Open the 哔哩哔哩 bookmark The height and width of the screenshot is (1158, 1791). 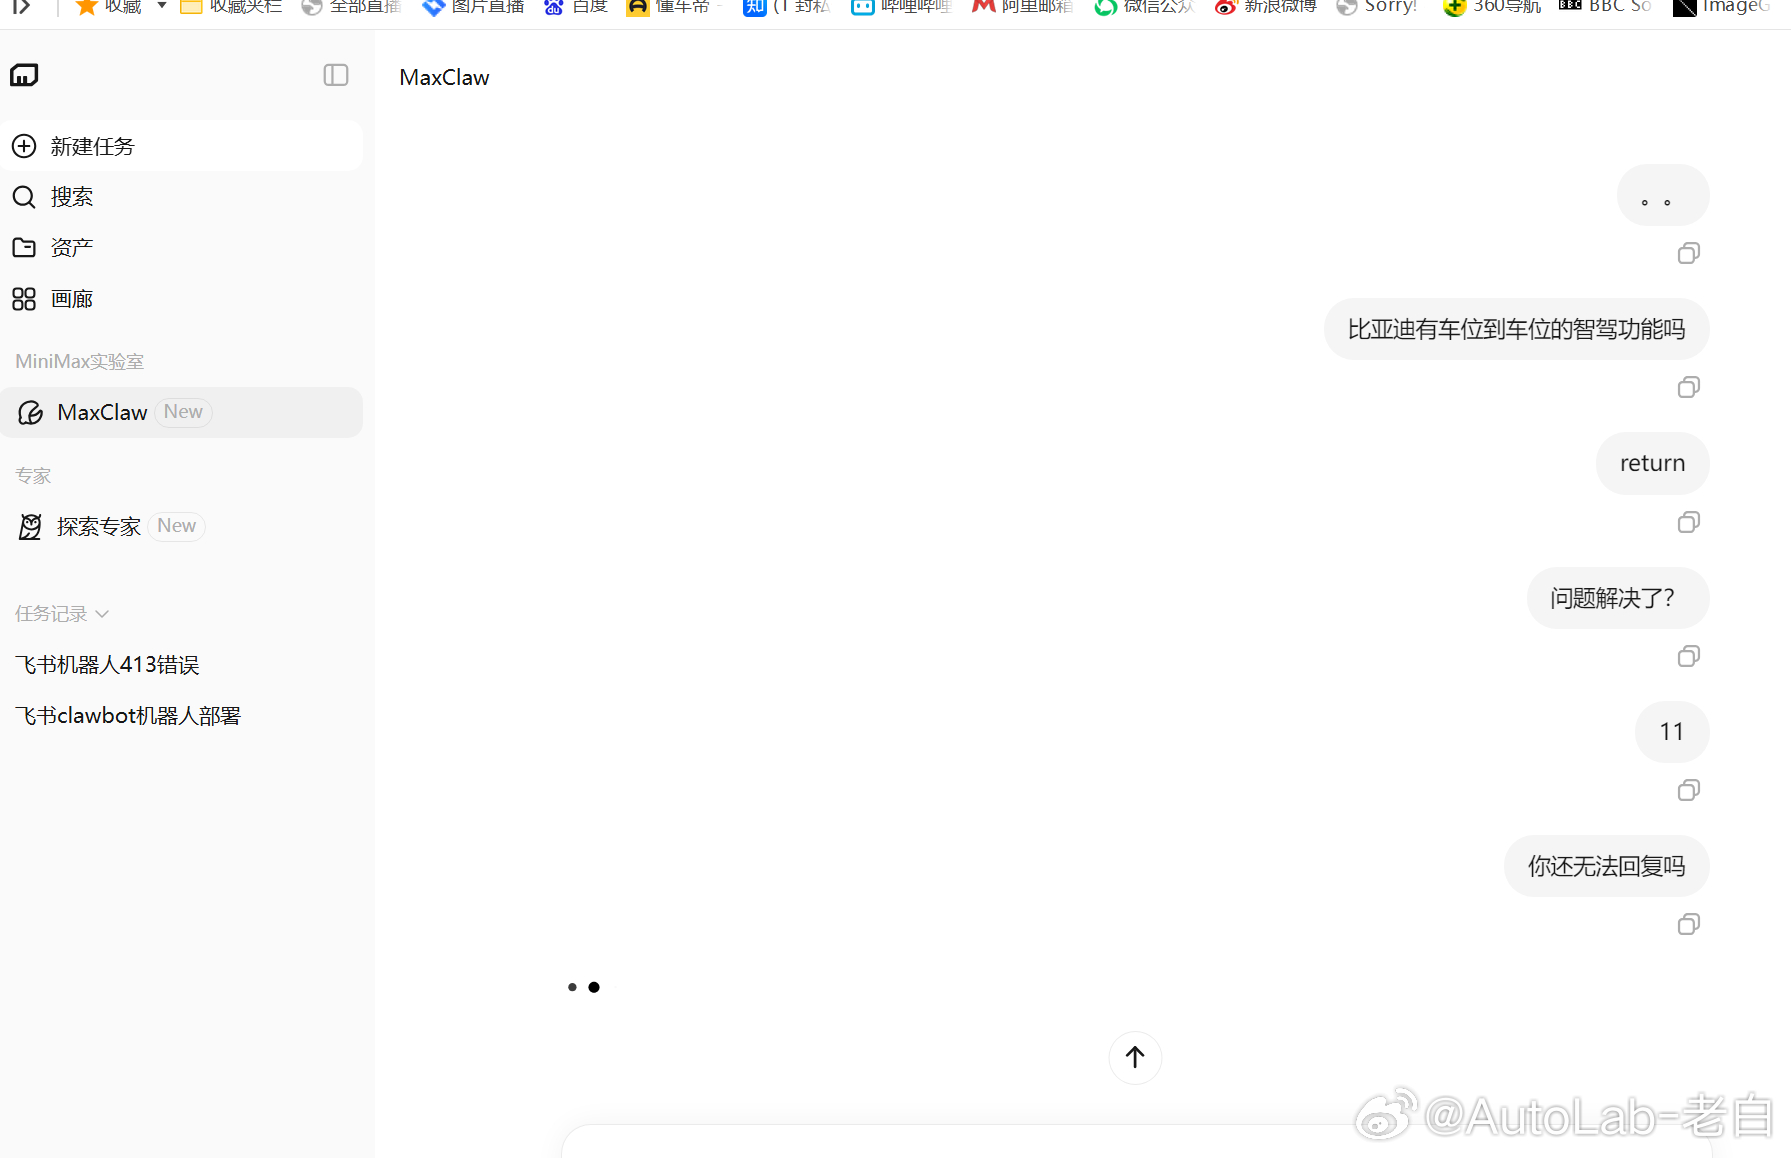point(901,7)
